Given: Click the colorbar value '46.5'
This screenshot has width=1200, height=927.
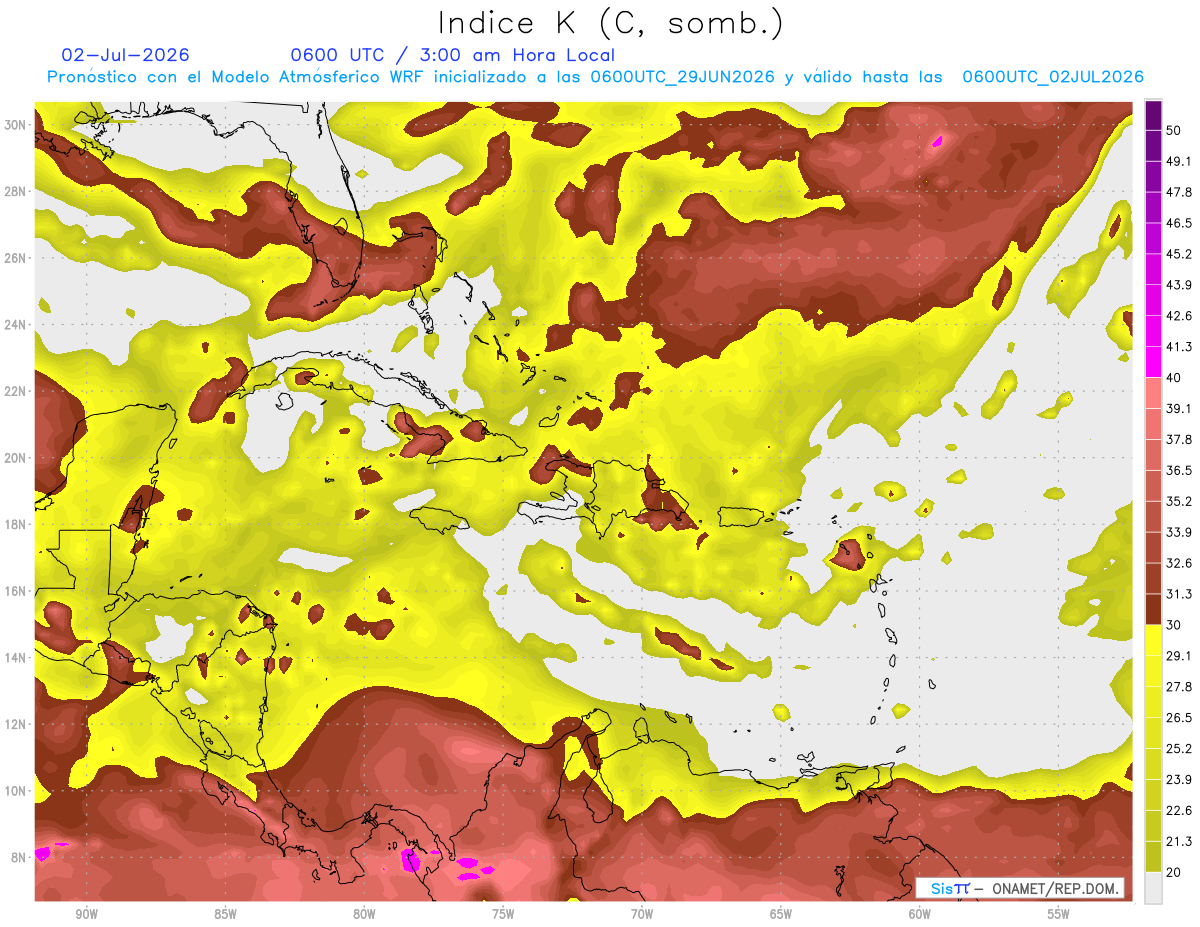Looking at the screenshot, I should [x=1178, y=223].
